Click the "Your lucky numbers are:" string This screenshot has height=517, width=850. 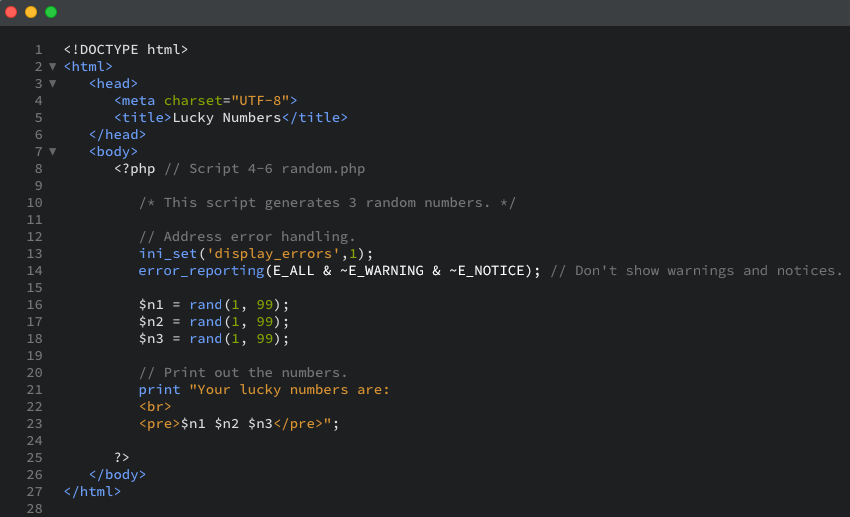pyautogui.click(x=289, y=390)
